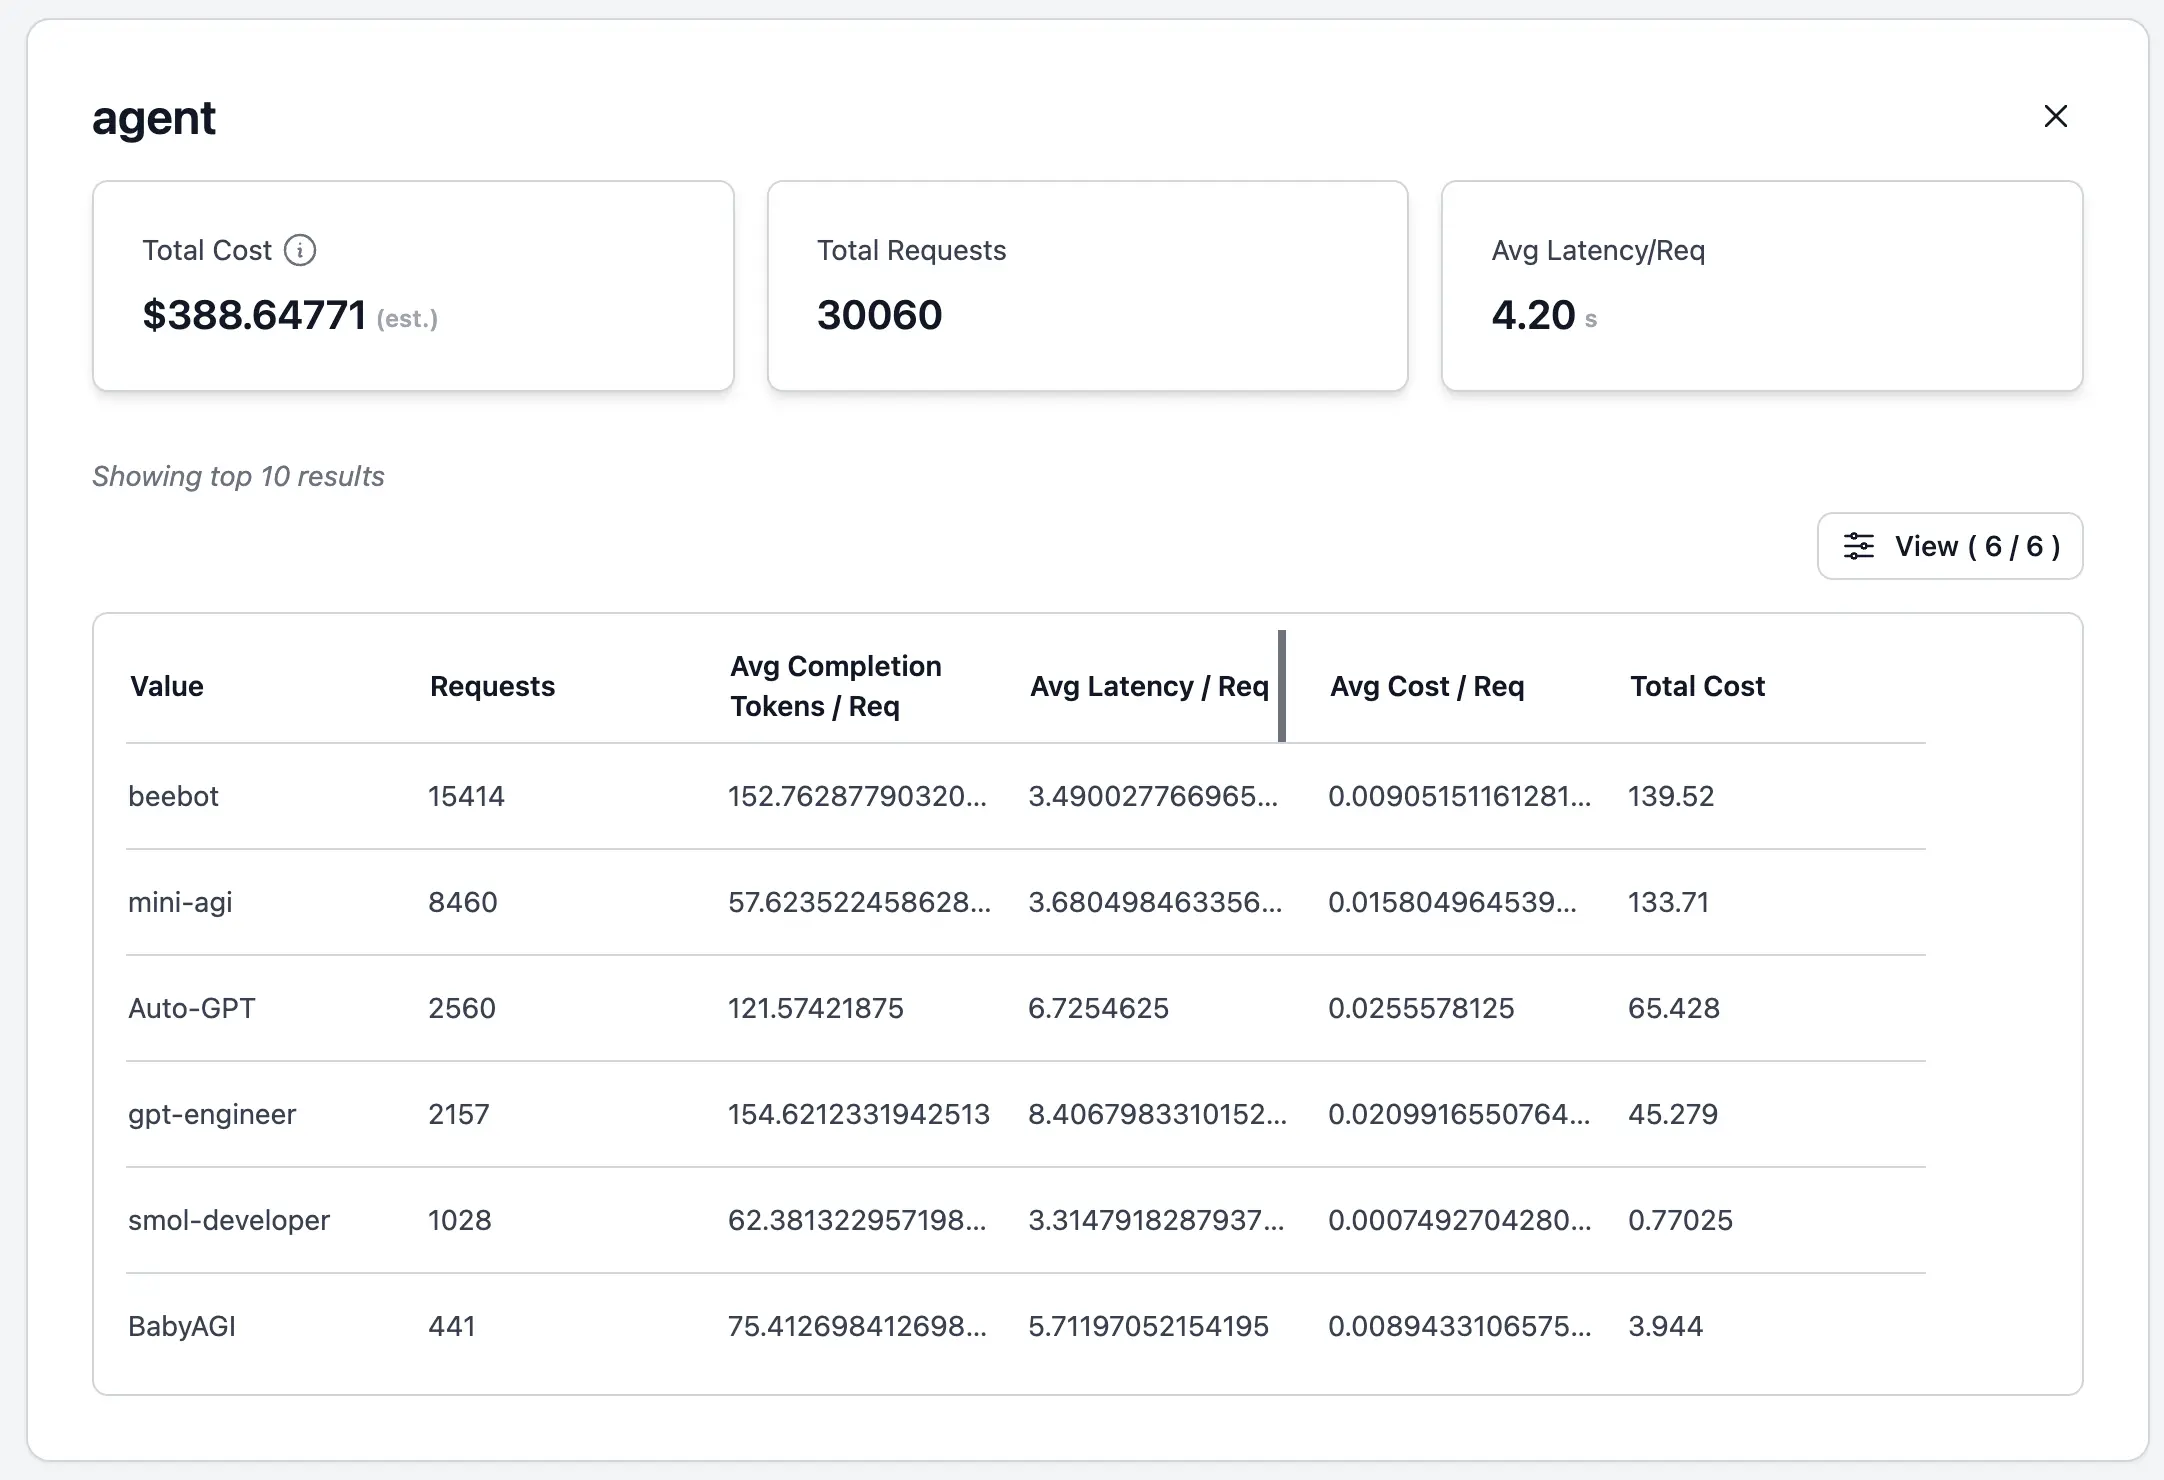2164x1480 pixels.
Task: Open the View (6/6) column settings
Action: click(1949, 546)
